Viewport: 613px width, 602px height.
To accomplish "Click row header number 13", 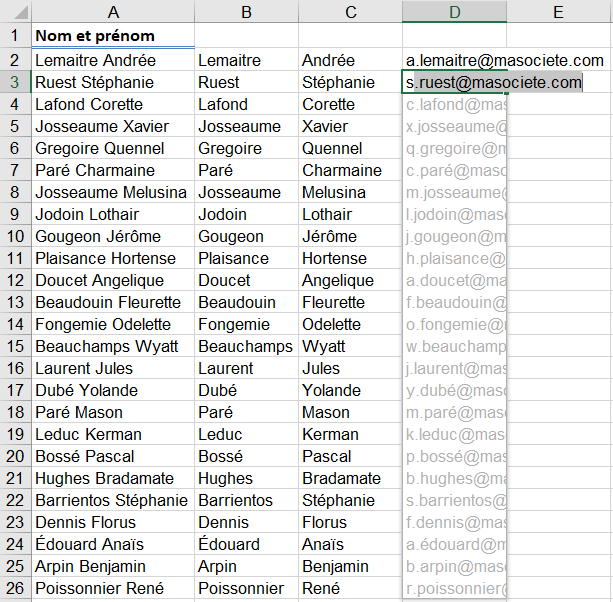I will click(15, 302).
